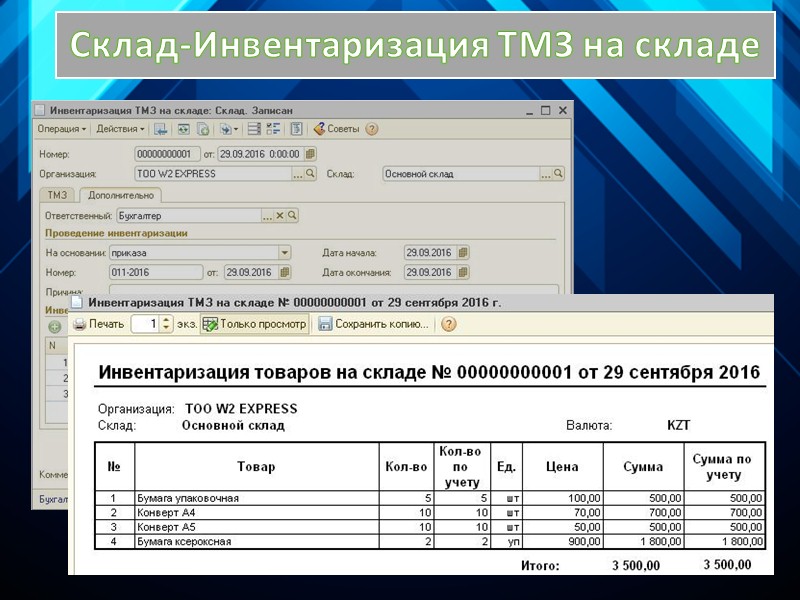Click the document Номер field 00000000001
Viewport: 800px width, 600px height.
click(167, 154)
